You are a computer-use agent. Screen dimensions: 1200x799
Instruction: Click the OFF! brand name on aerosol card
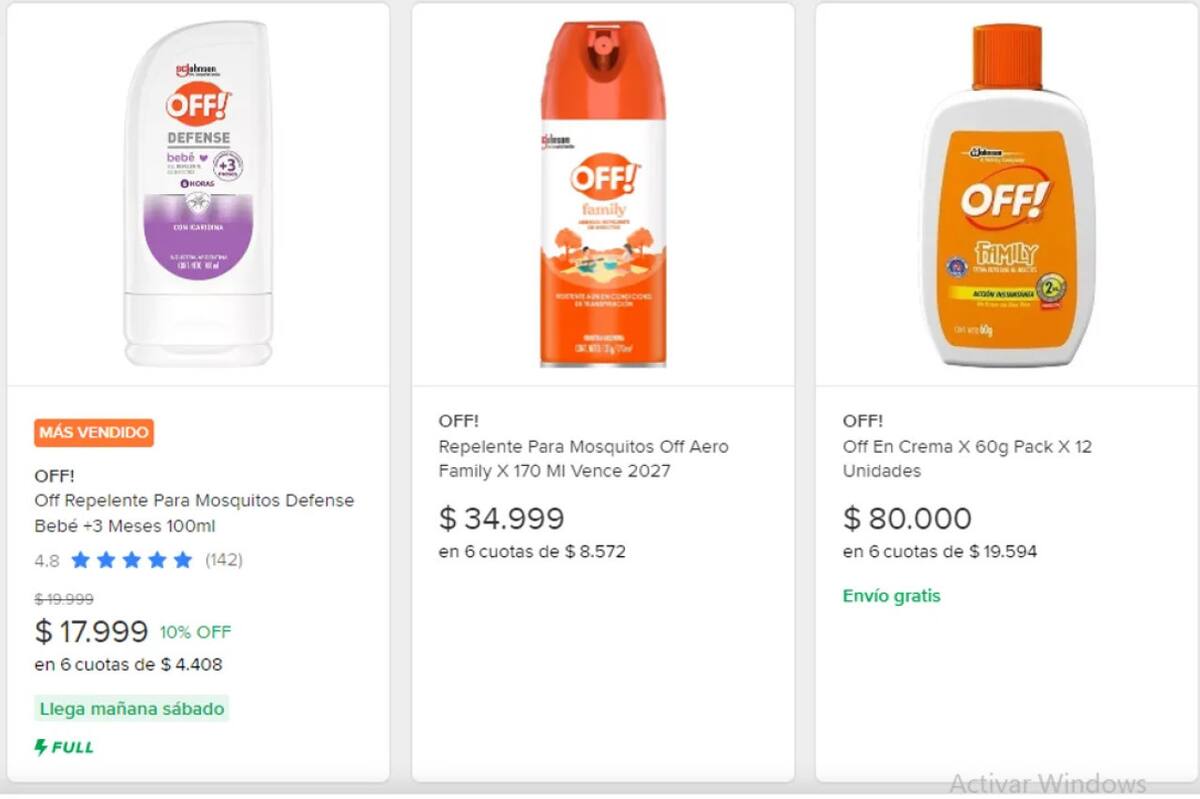(458, 421)
